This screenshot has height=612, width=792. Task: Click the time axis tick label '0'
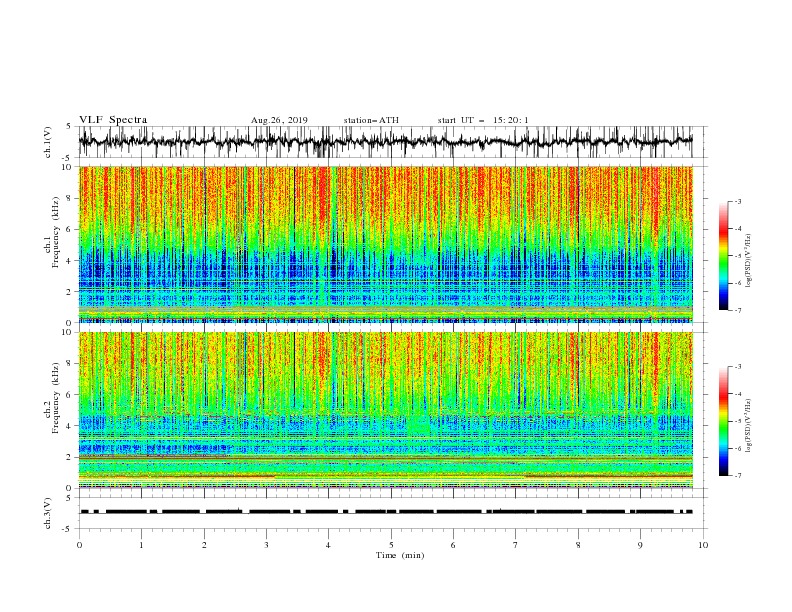tap(79, 545)
